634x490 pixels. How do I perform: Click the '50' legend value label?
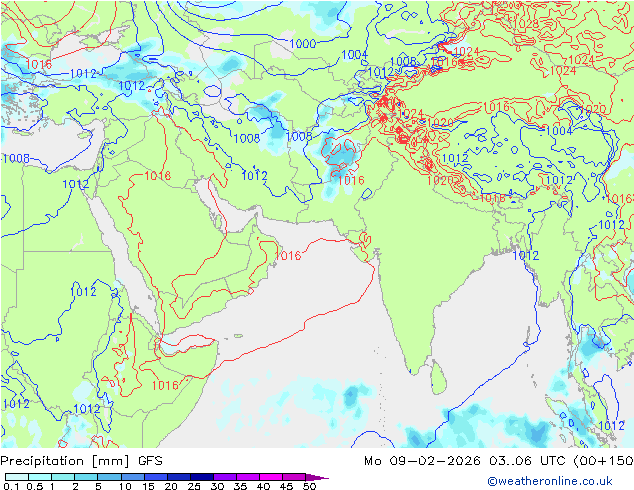click(309, 486)
